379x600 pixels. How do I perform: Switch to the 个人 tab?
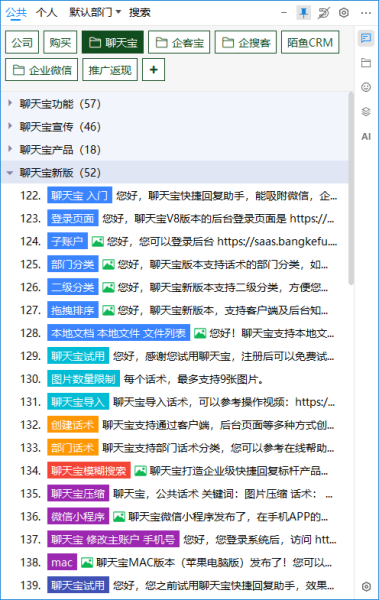click(46, 12)
